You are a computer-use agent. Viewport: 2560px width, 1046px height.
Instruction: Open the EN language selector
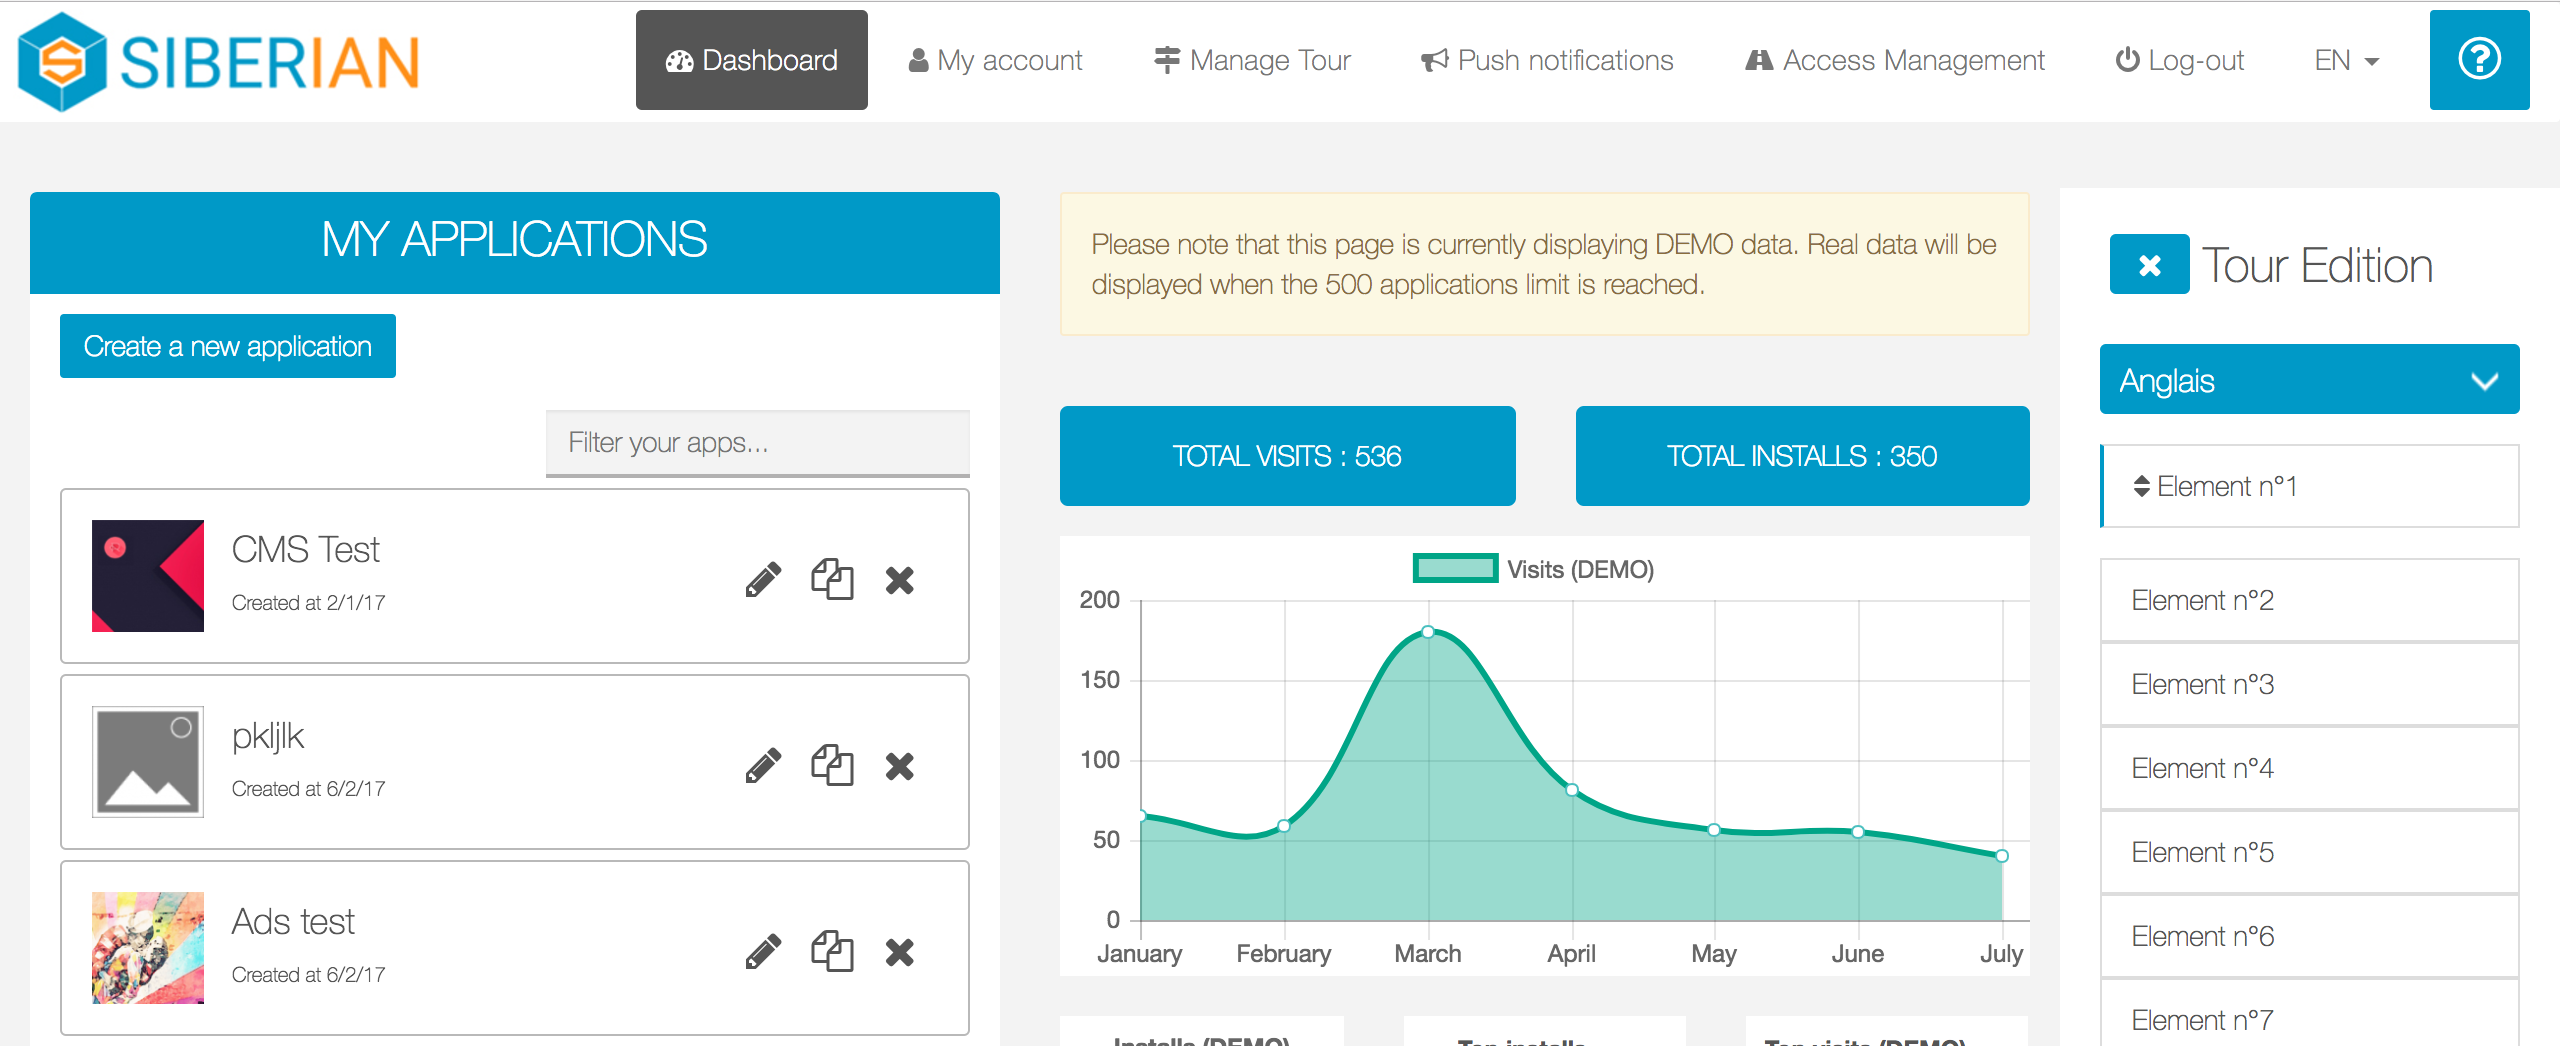[2345, 61]
